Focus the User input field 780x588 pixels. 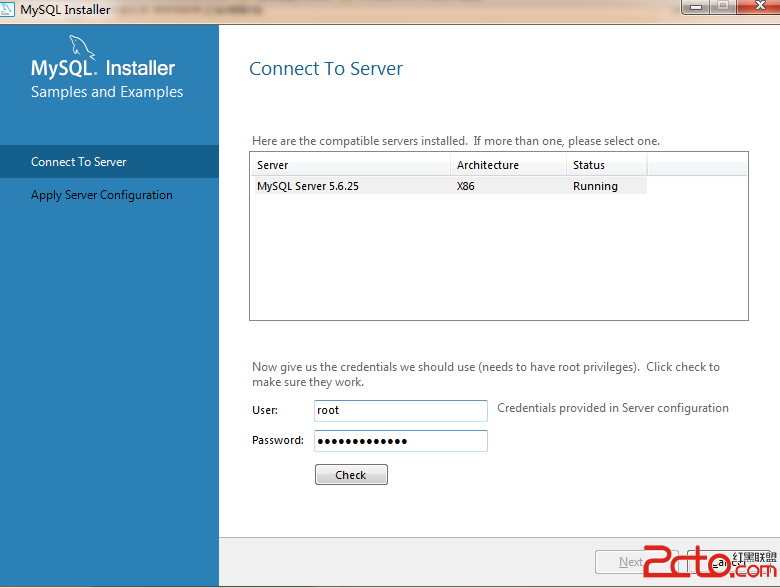coord(400,410)
